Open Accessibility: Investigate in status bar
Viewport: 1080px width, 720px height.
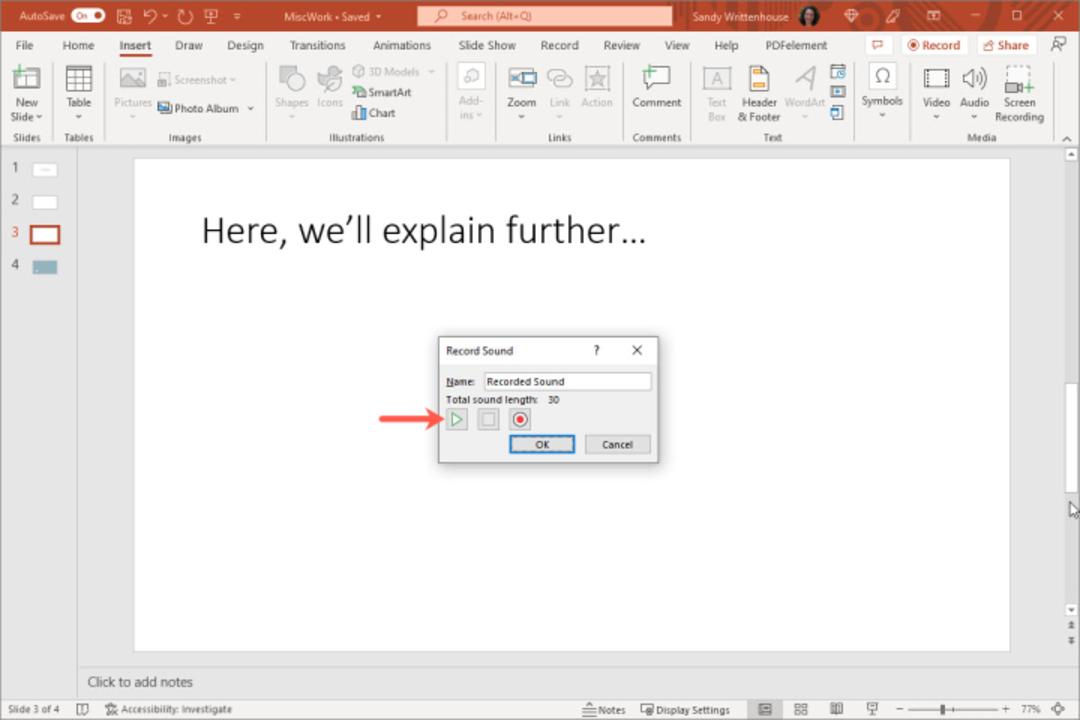pyautogui.click(x=169, y=709)
